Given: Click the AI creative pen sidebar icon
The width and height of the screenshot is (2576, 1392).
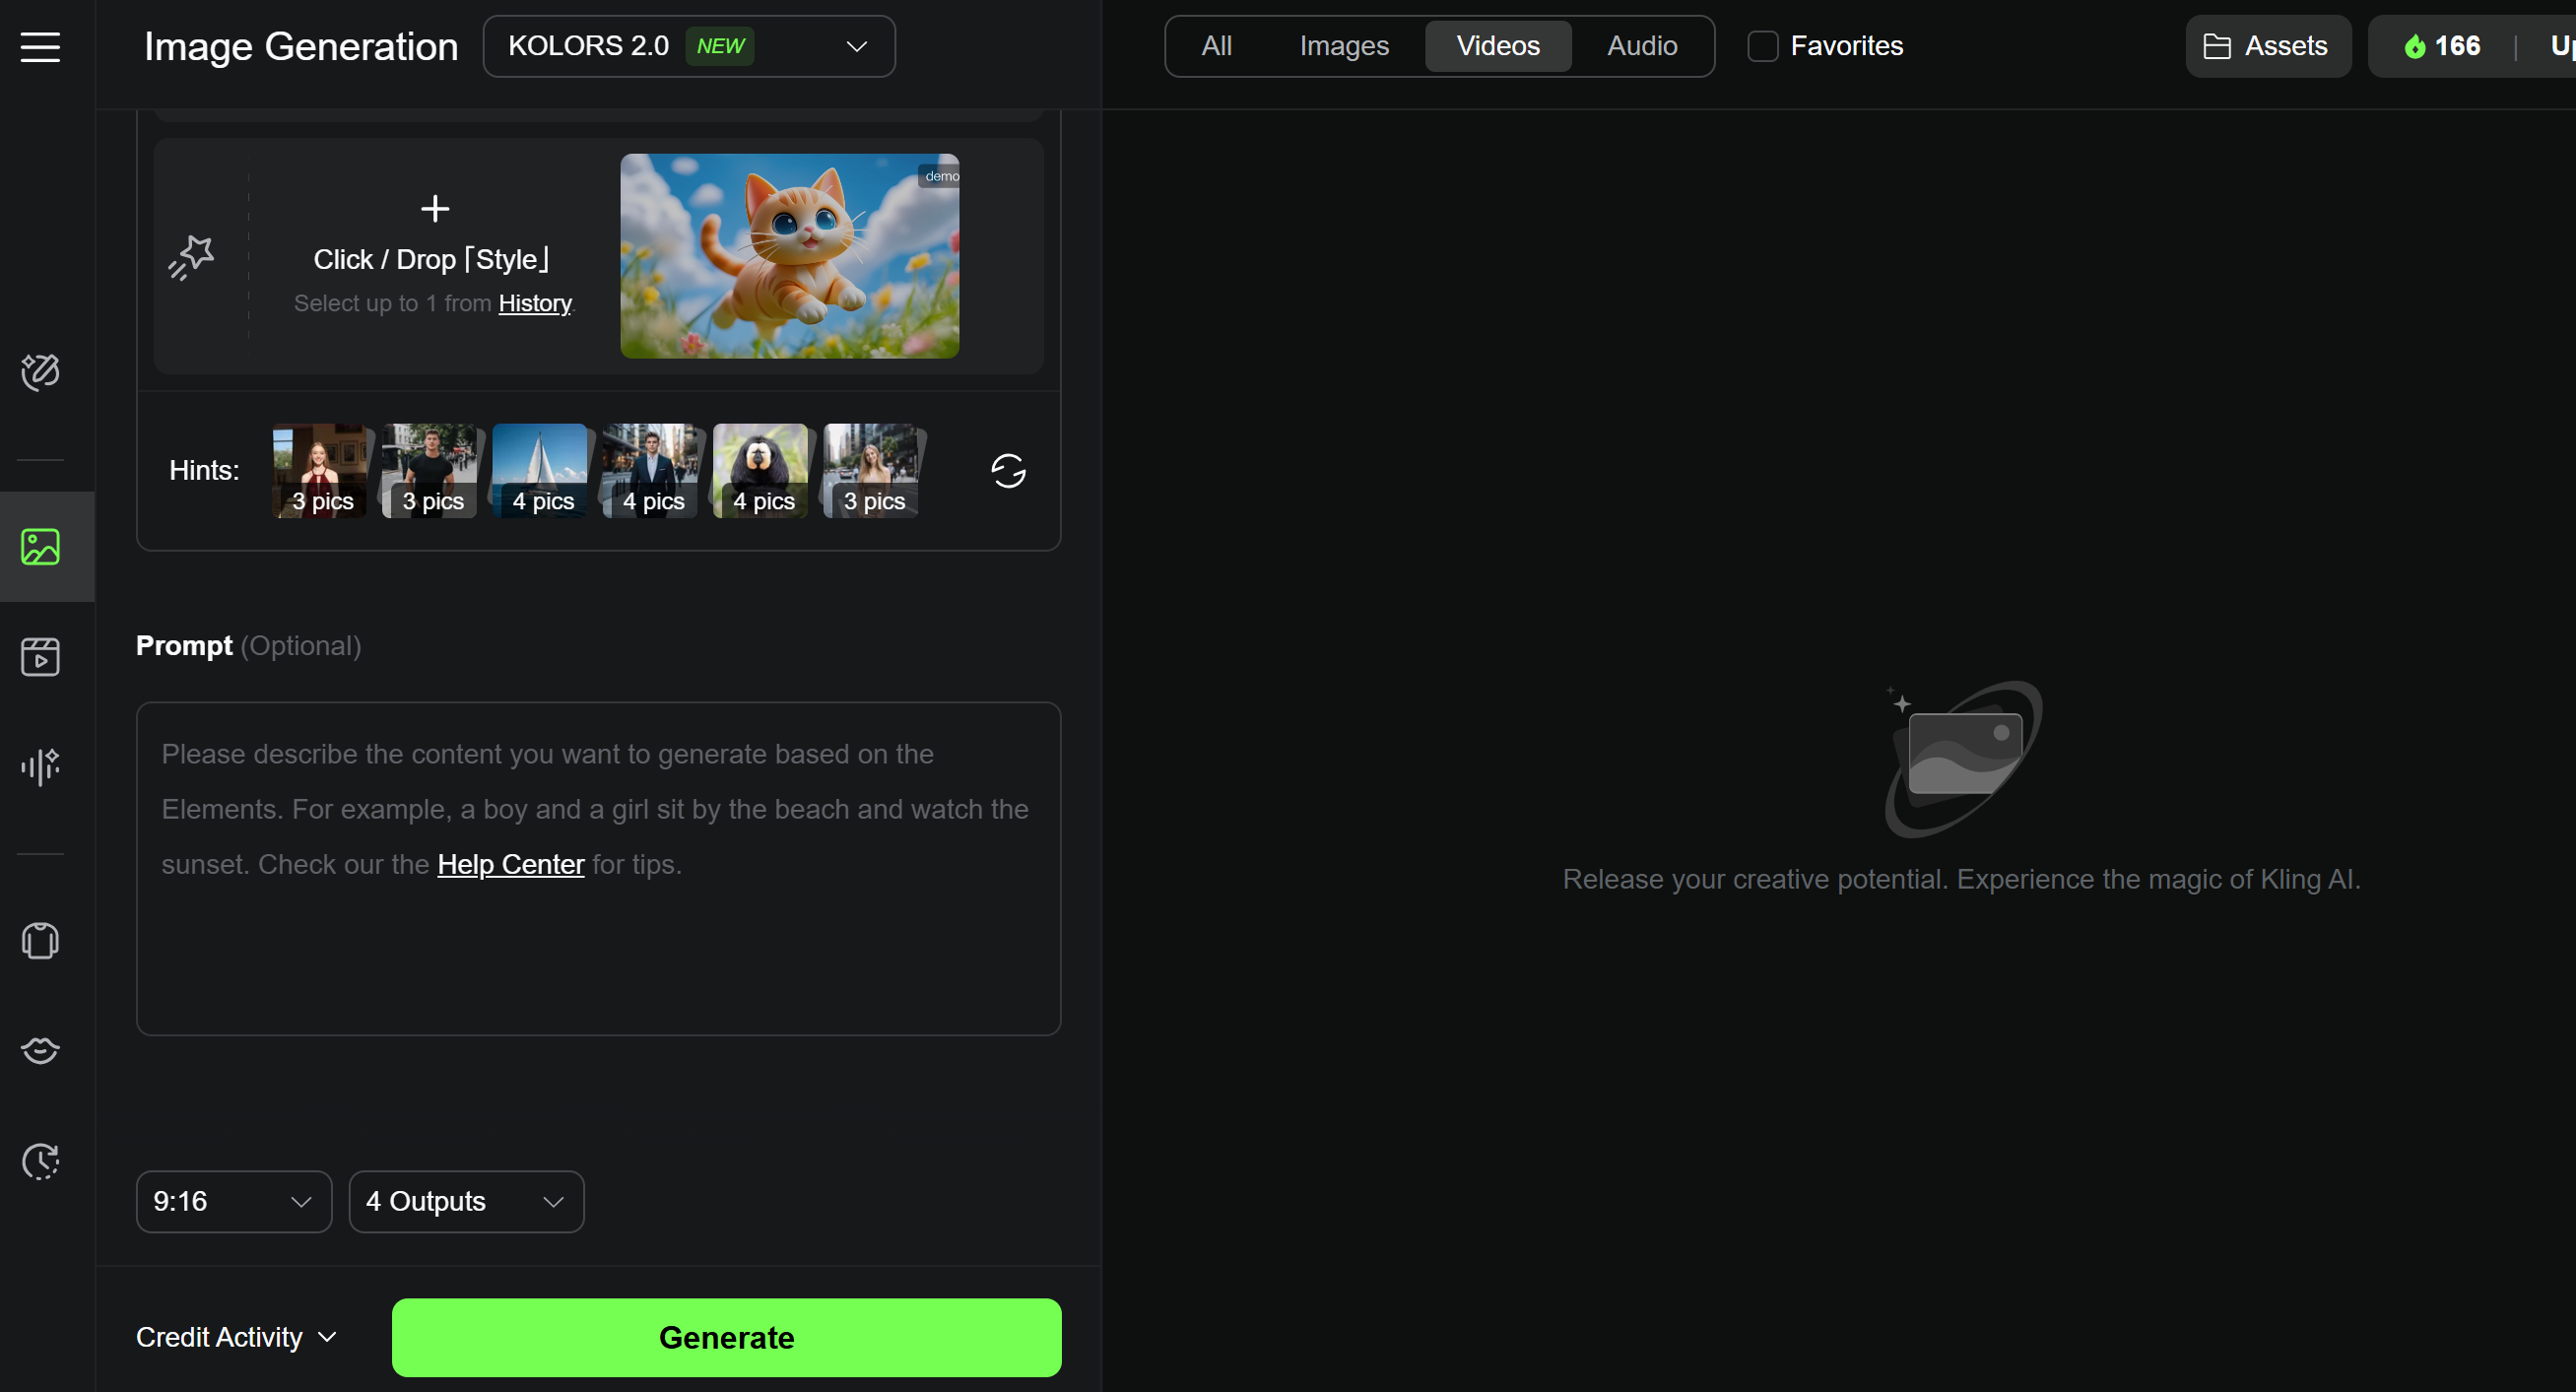Looking at the screenshot, I should pyautogui.click(x=40, y=372).
